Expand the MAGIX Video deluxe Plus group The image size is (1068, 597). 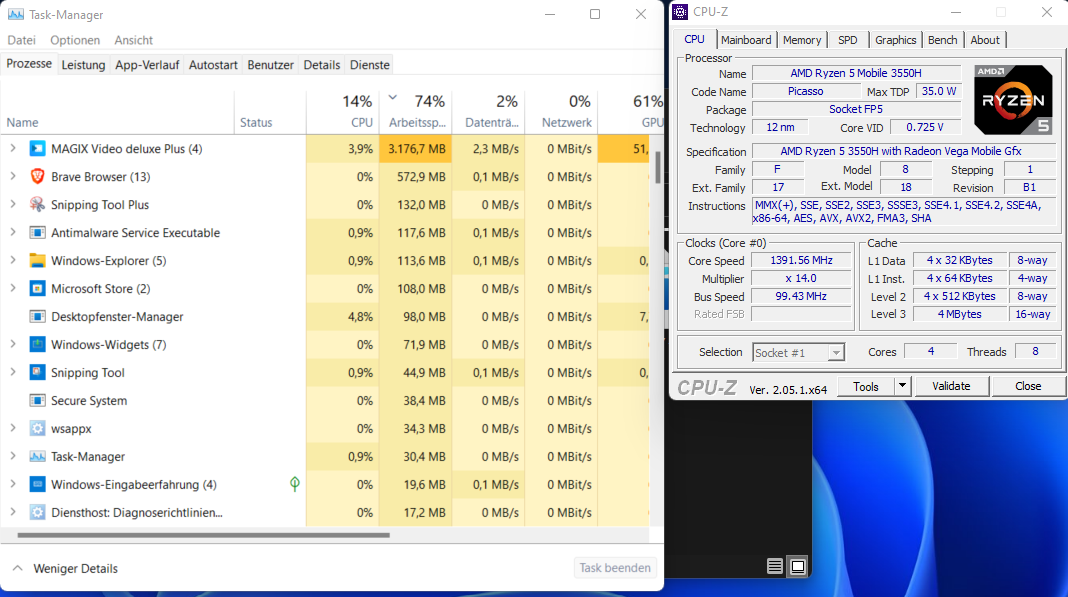coord(12,148)
